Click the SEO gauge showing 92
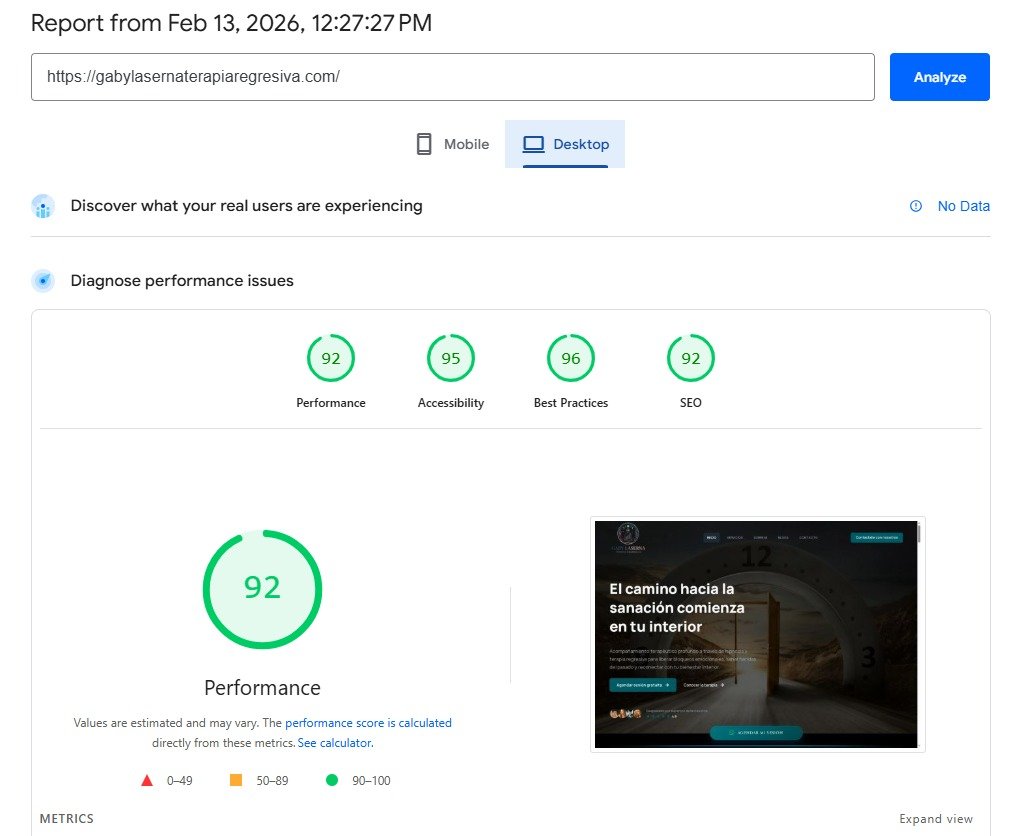The height and width of the screenshot is (836, 1009). (690, 357)
